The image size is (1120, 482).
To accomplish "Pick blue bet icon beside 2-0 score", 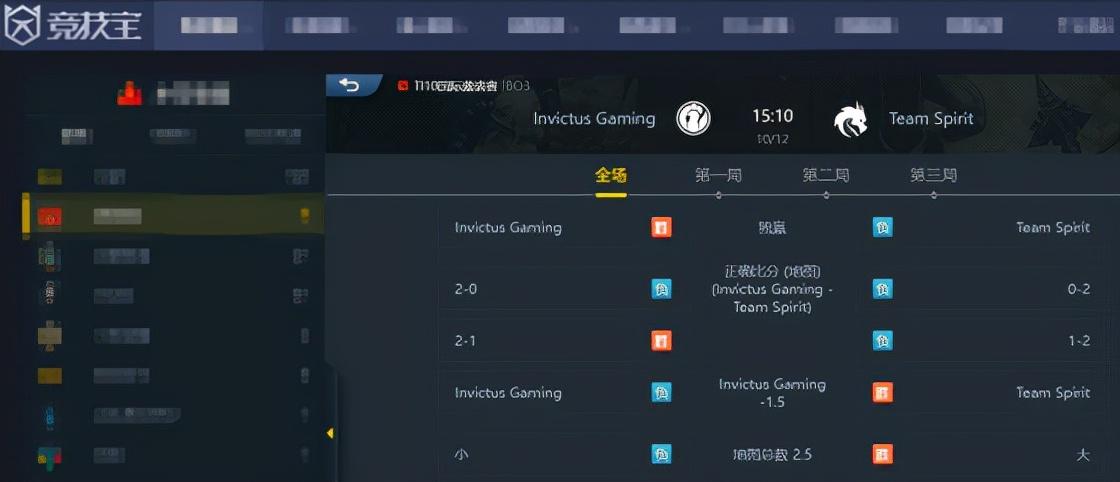I will coord(661,289).
